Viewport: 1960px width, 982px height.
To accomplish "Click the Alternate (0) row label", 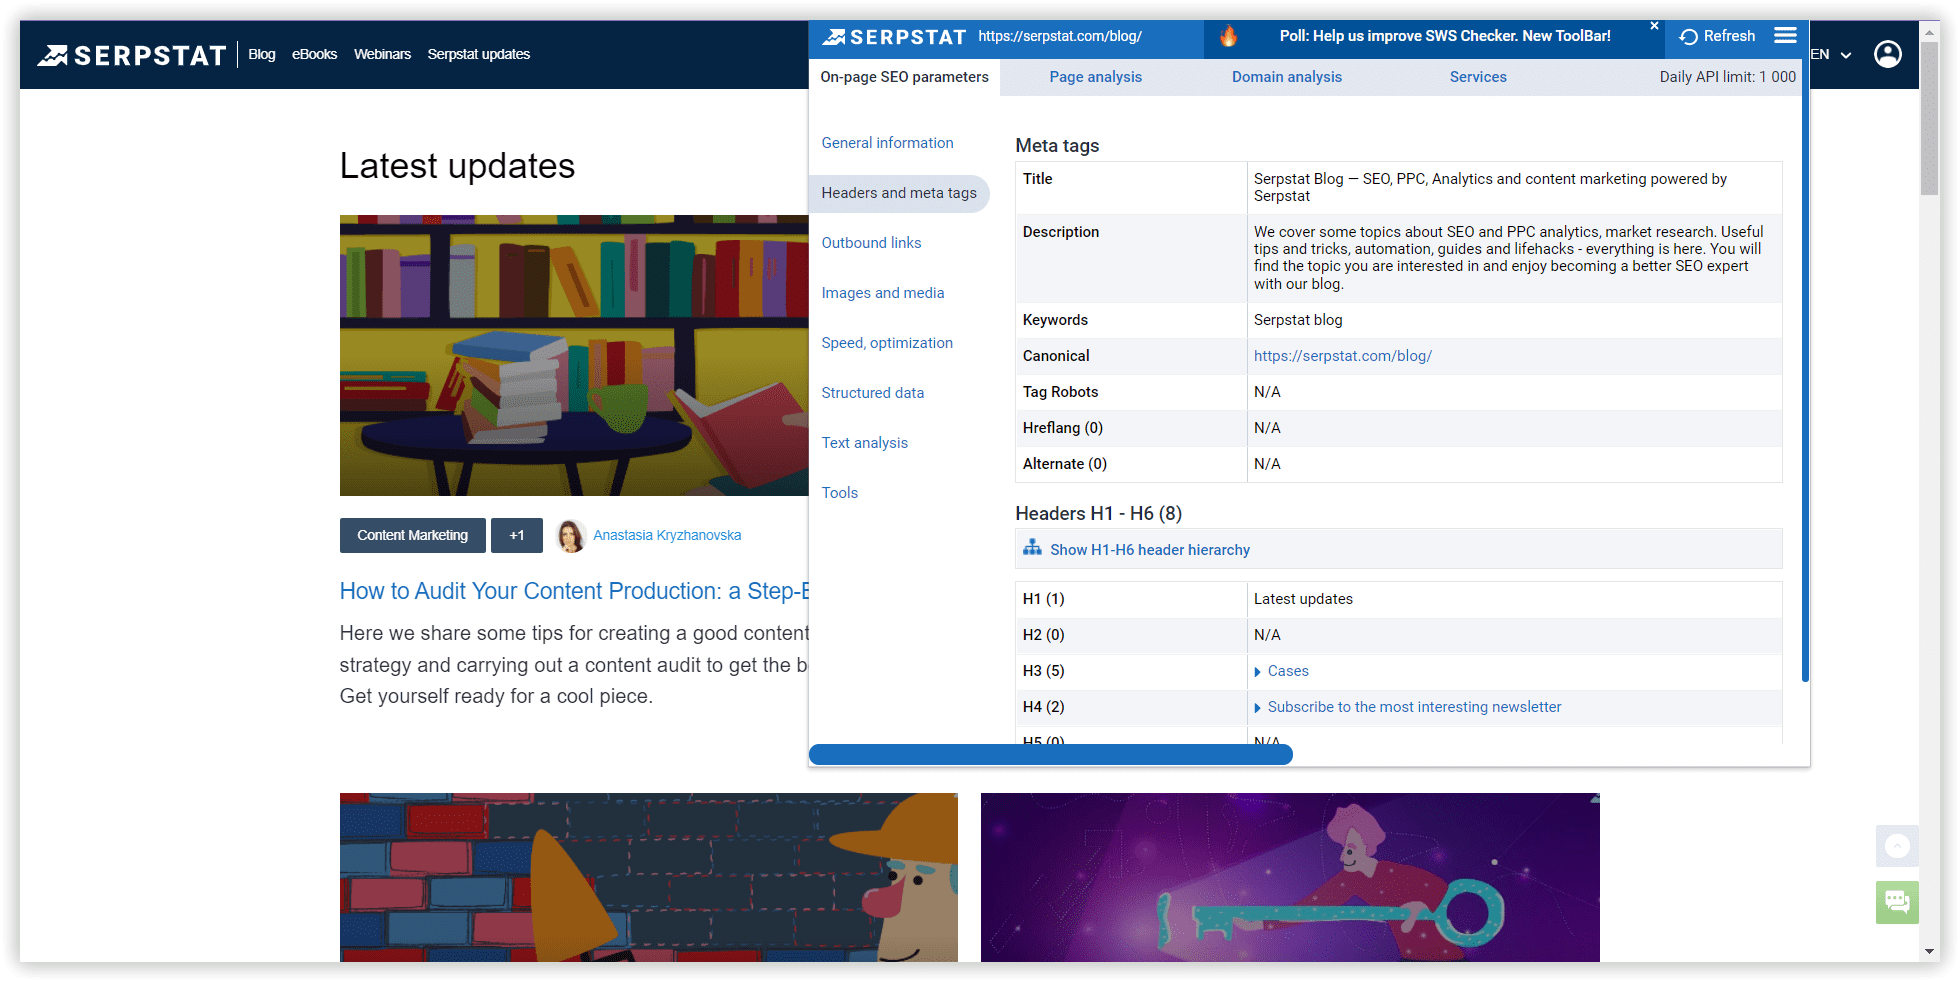I will [1064, 464].
